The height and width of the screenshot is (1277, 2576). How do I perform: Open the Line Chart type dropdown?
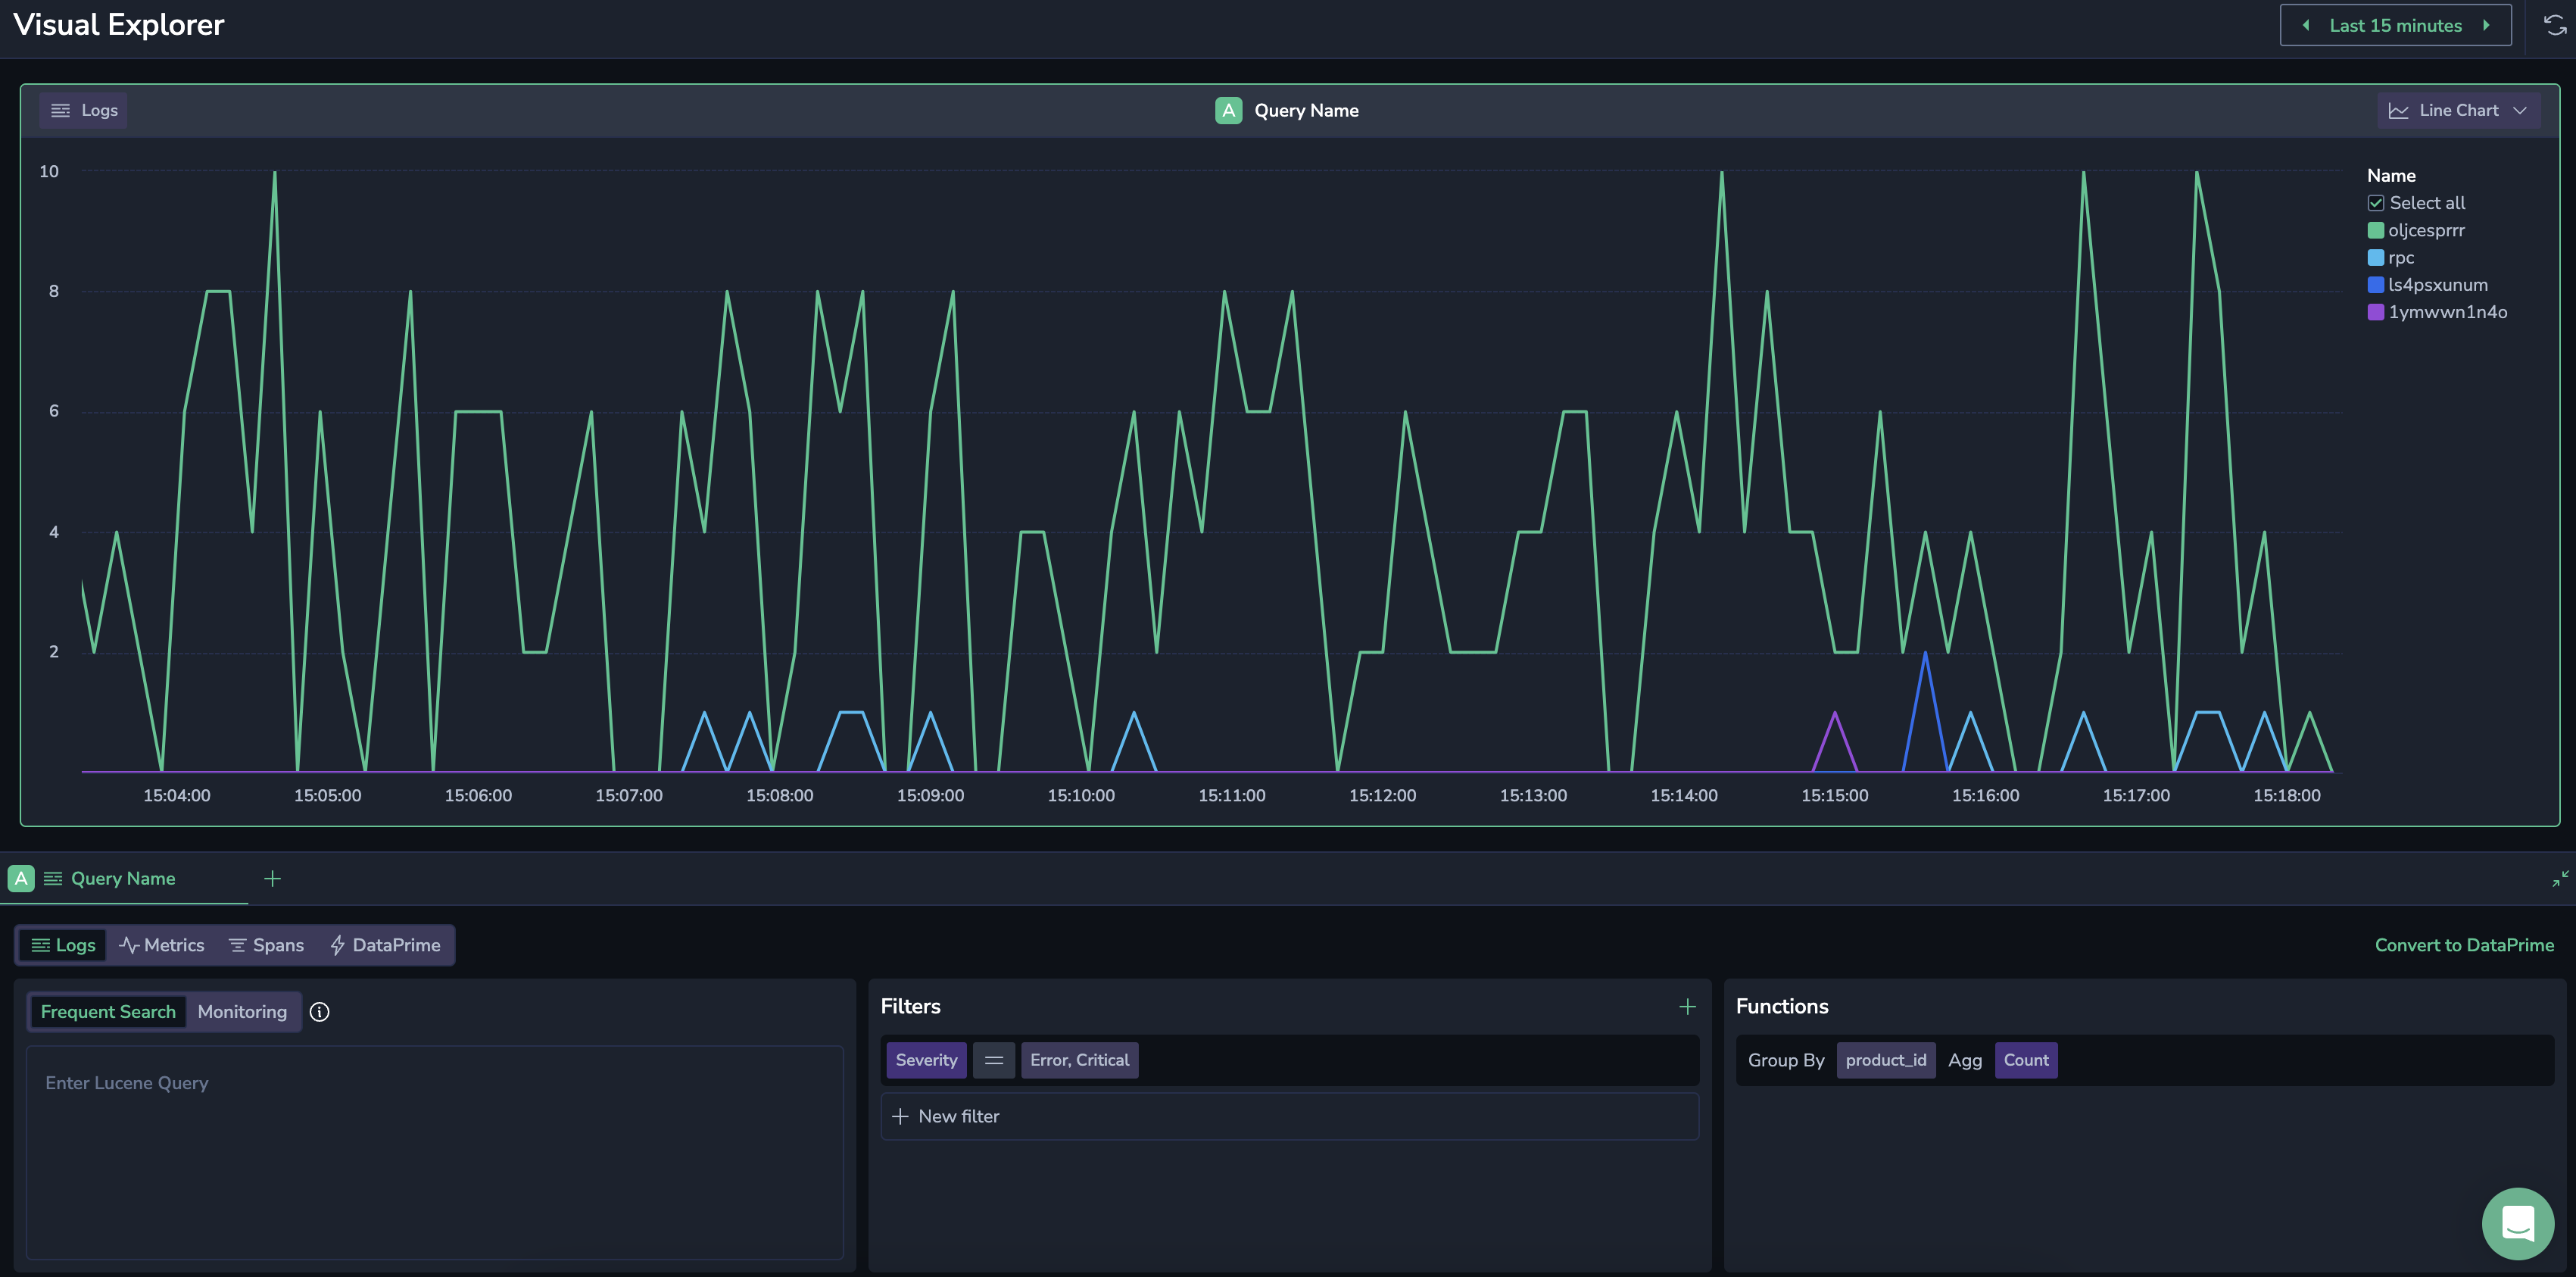(2458, 110)
